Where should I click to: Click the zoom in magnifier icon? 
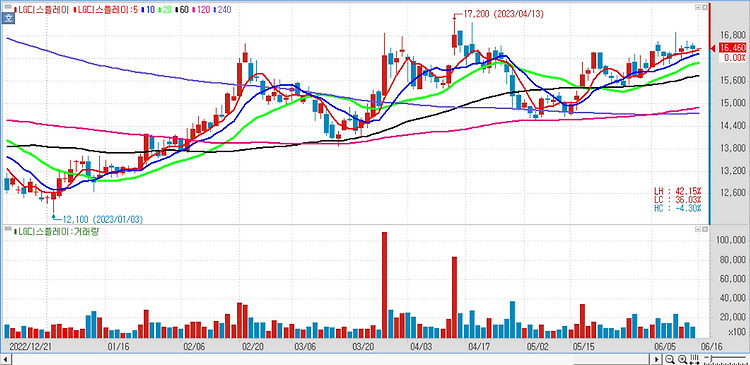(x=683, y=359)
